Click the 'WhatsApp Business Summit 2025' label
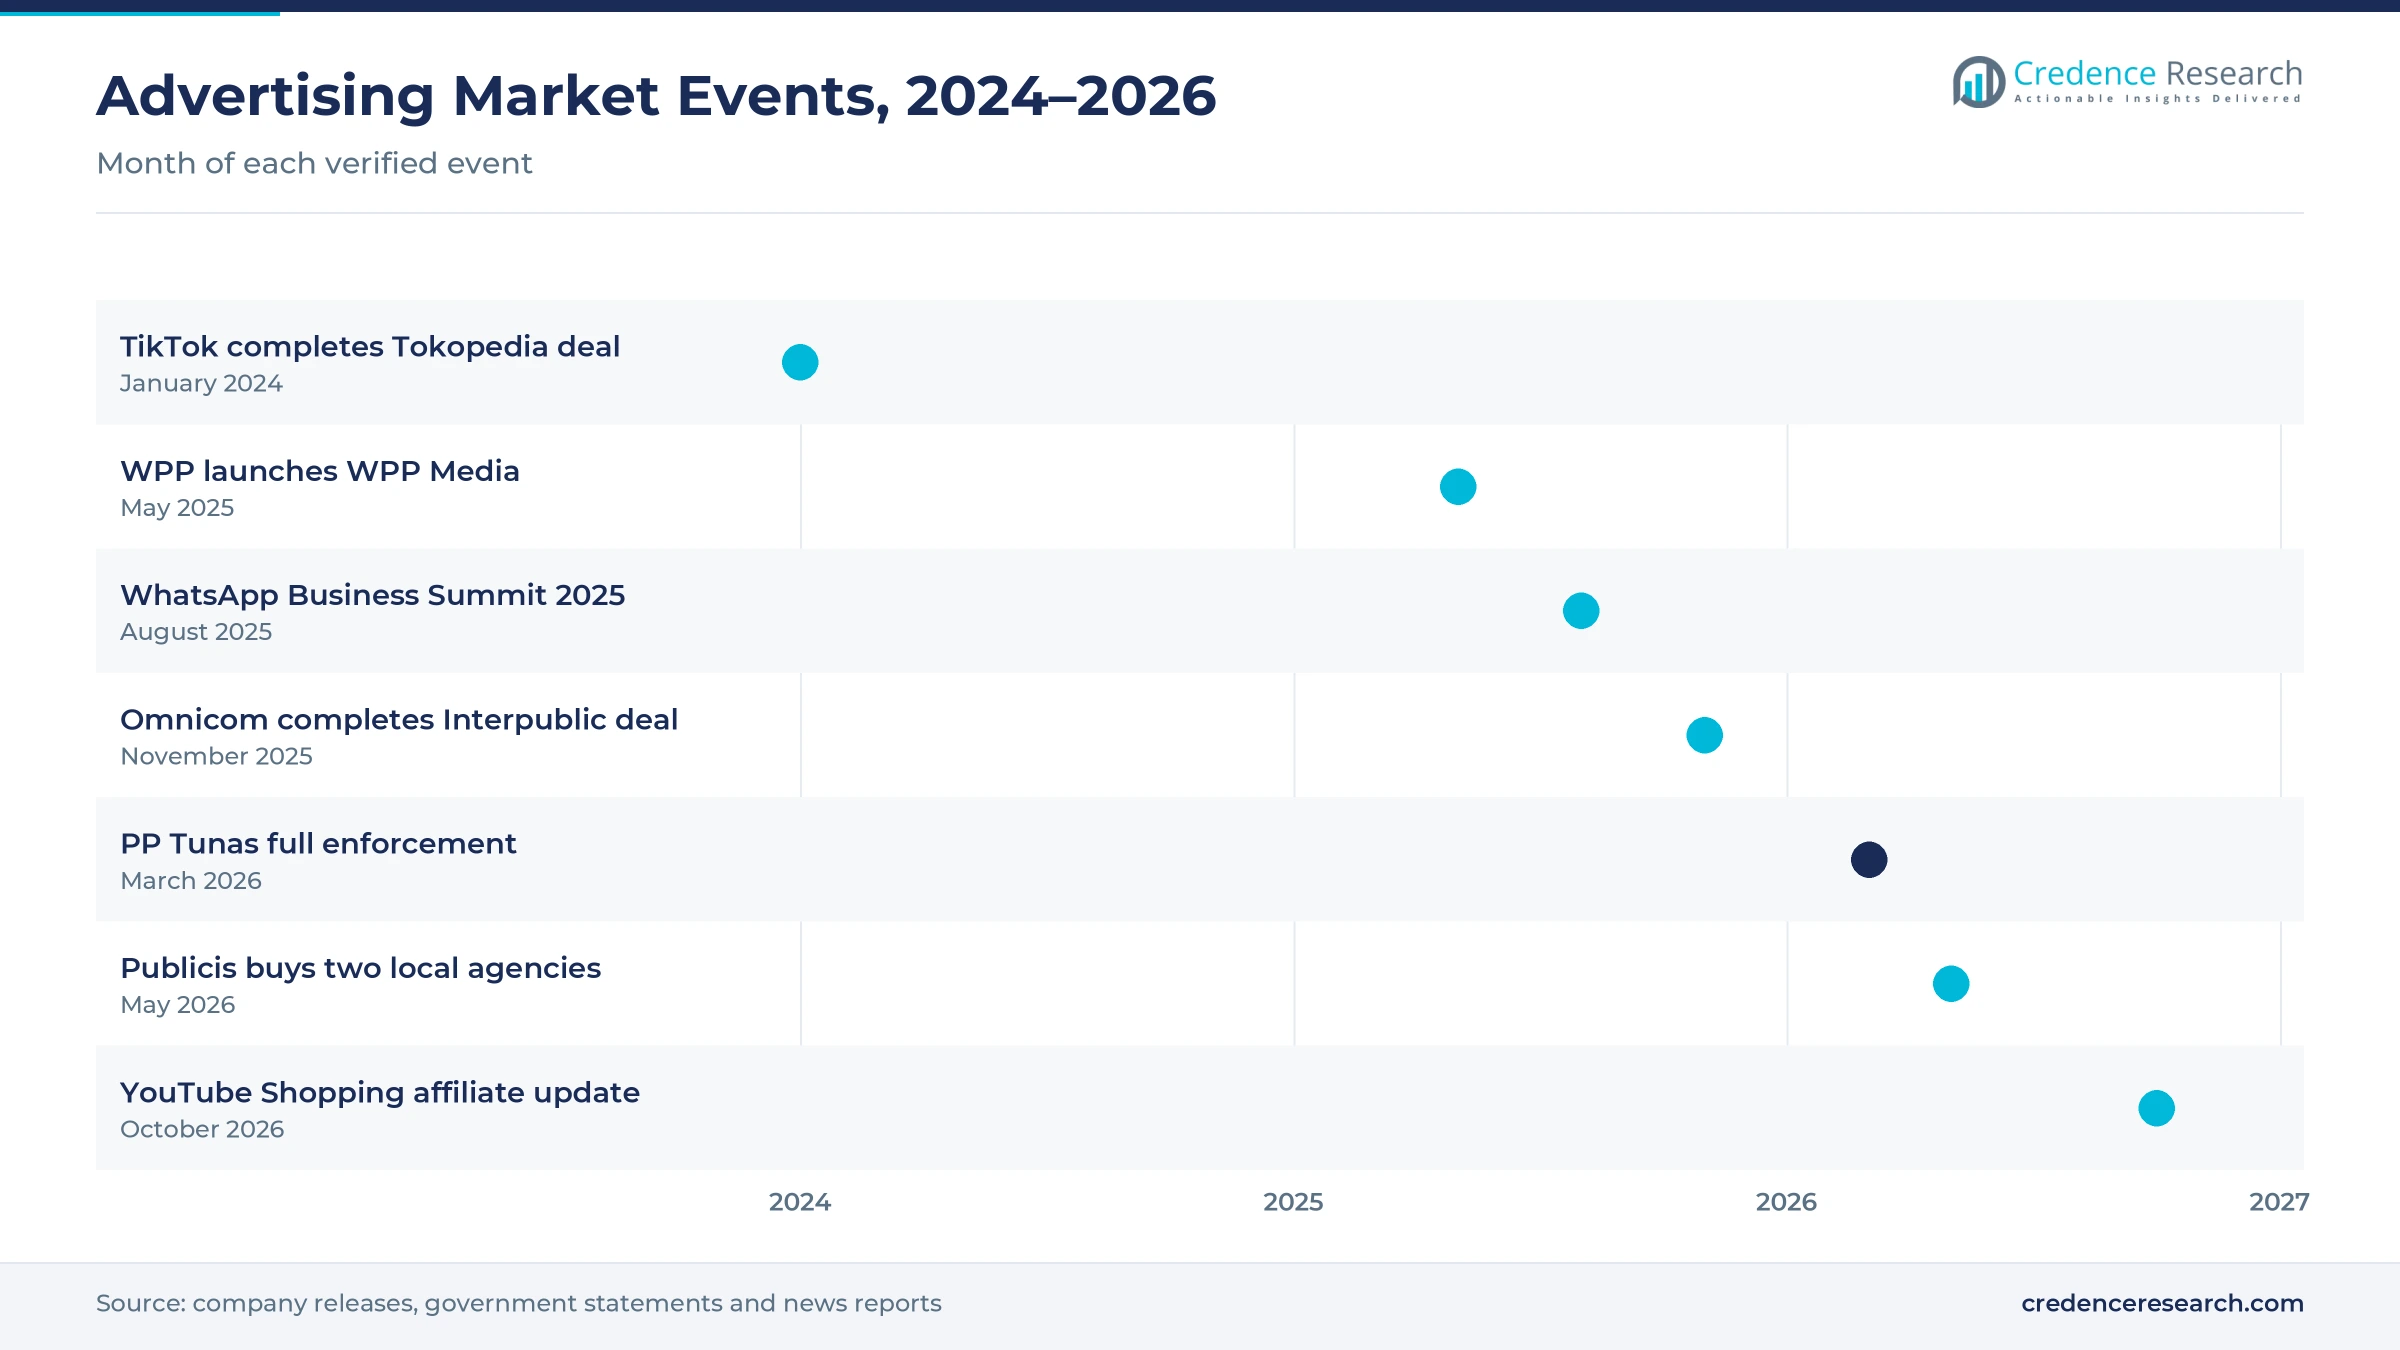 372,595
